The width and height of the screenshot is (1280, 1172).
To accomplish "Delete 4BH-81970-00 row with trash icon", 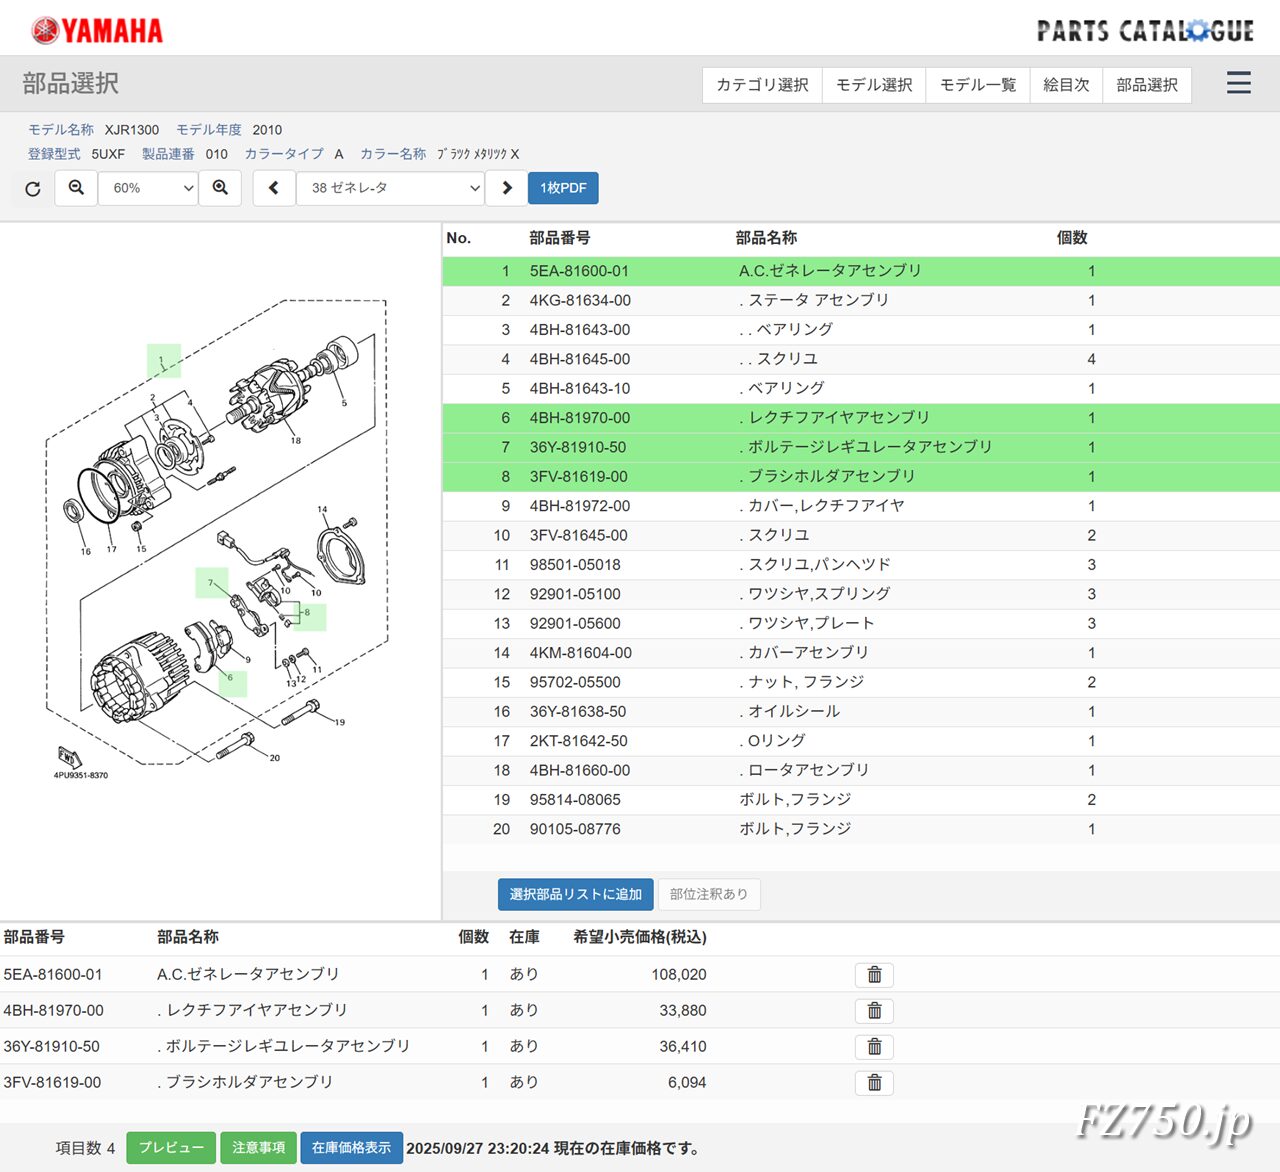I will click(x=874, y=1011).
